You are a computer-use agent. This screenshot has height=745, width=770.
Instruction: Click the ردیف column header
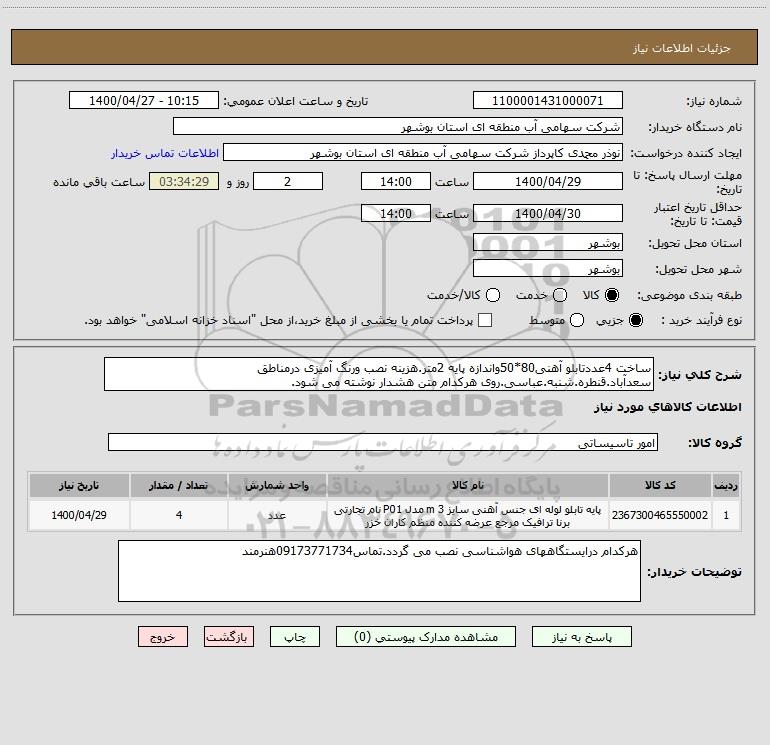(x=726, y=485)
